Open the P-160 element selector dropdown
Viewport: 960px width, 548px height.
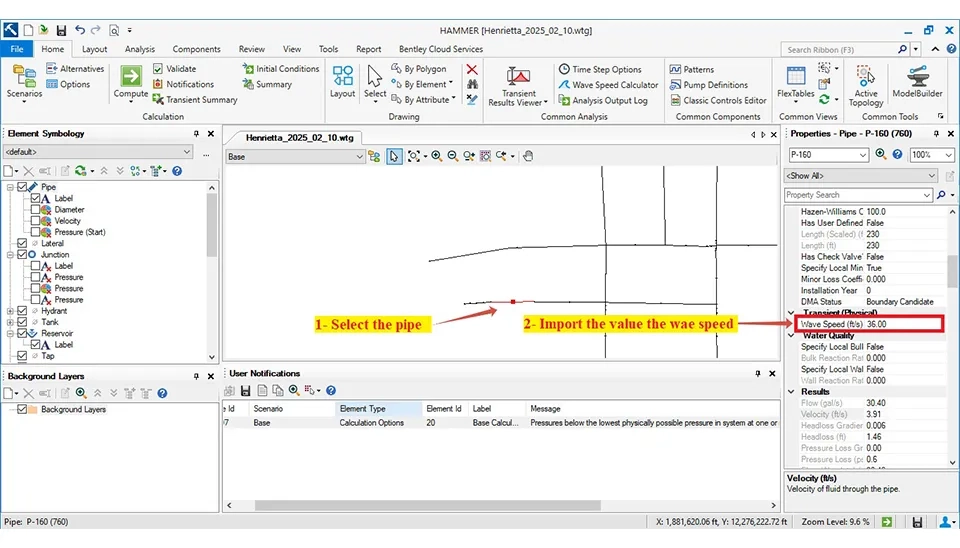point(863,155)
